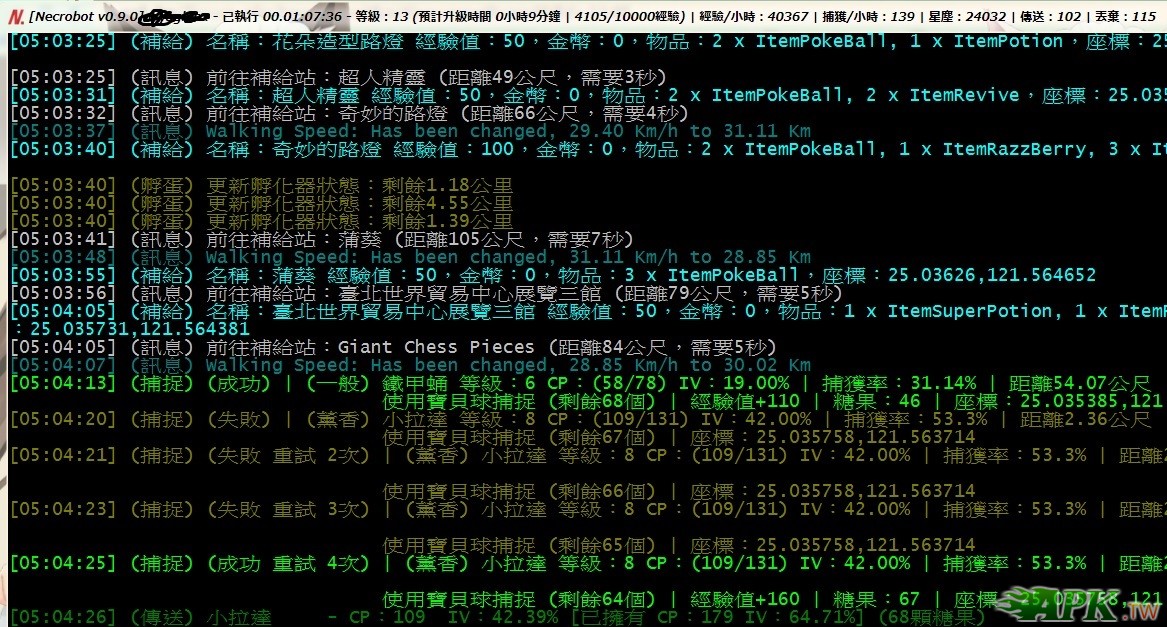Click the message '前往補給站 : 超人精靈'
Image resolution: width=1167 pixels, height=627 pixels.
436,77
